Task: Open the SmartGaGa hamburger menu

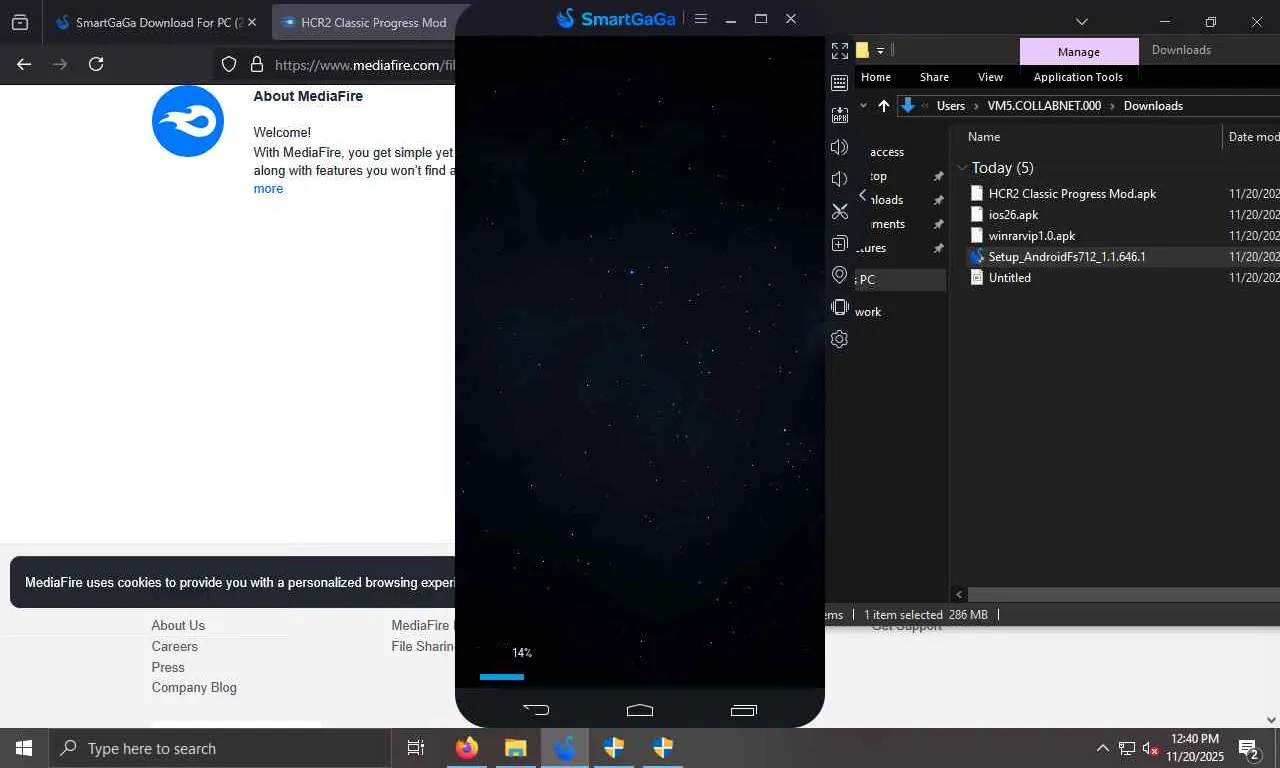Action: [x=701, y=18]
